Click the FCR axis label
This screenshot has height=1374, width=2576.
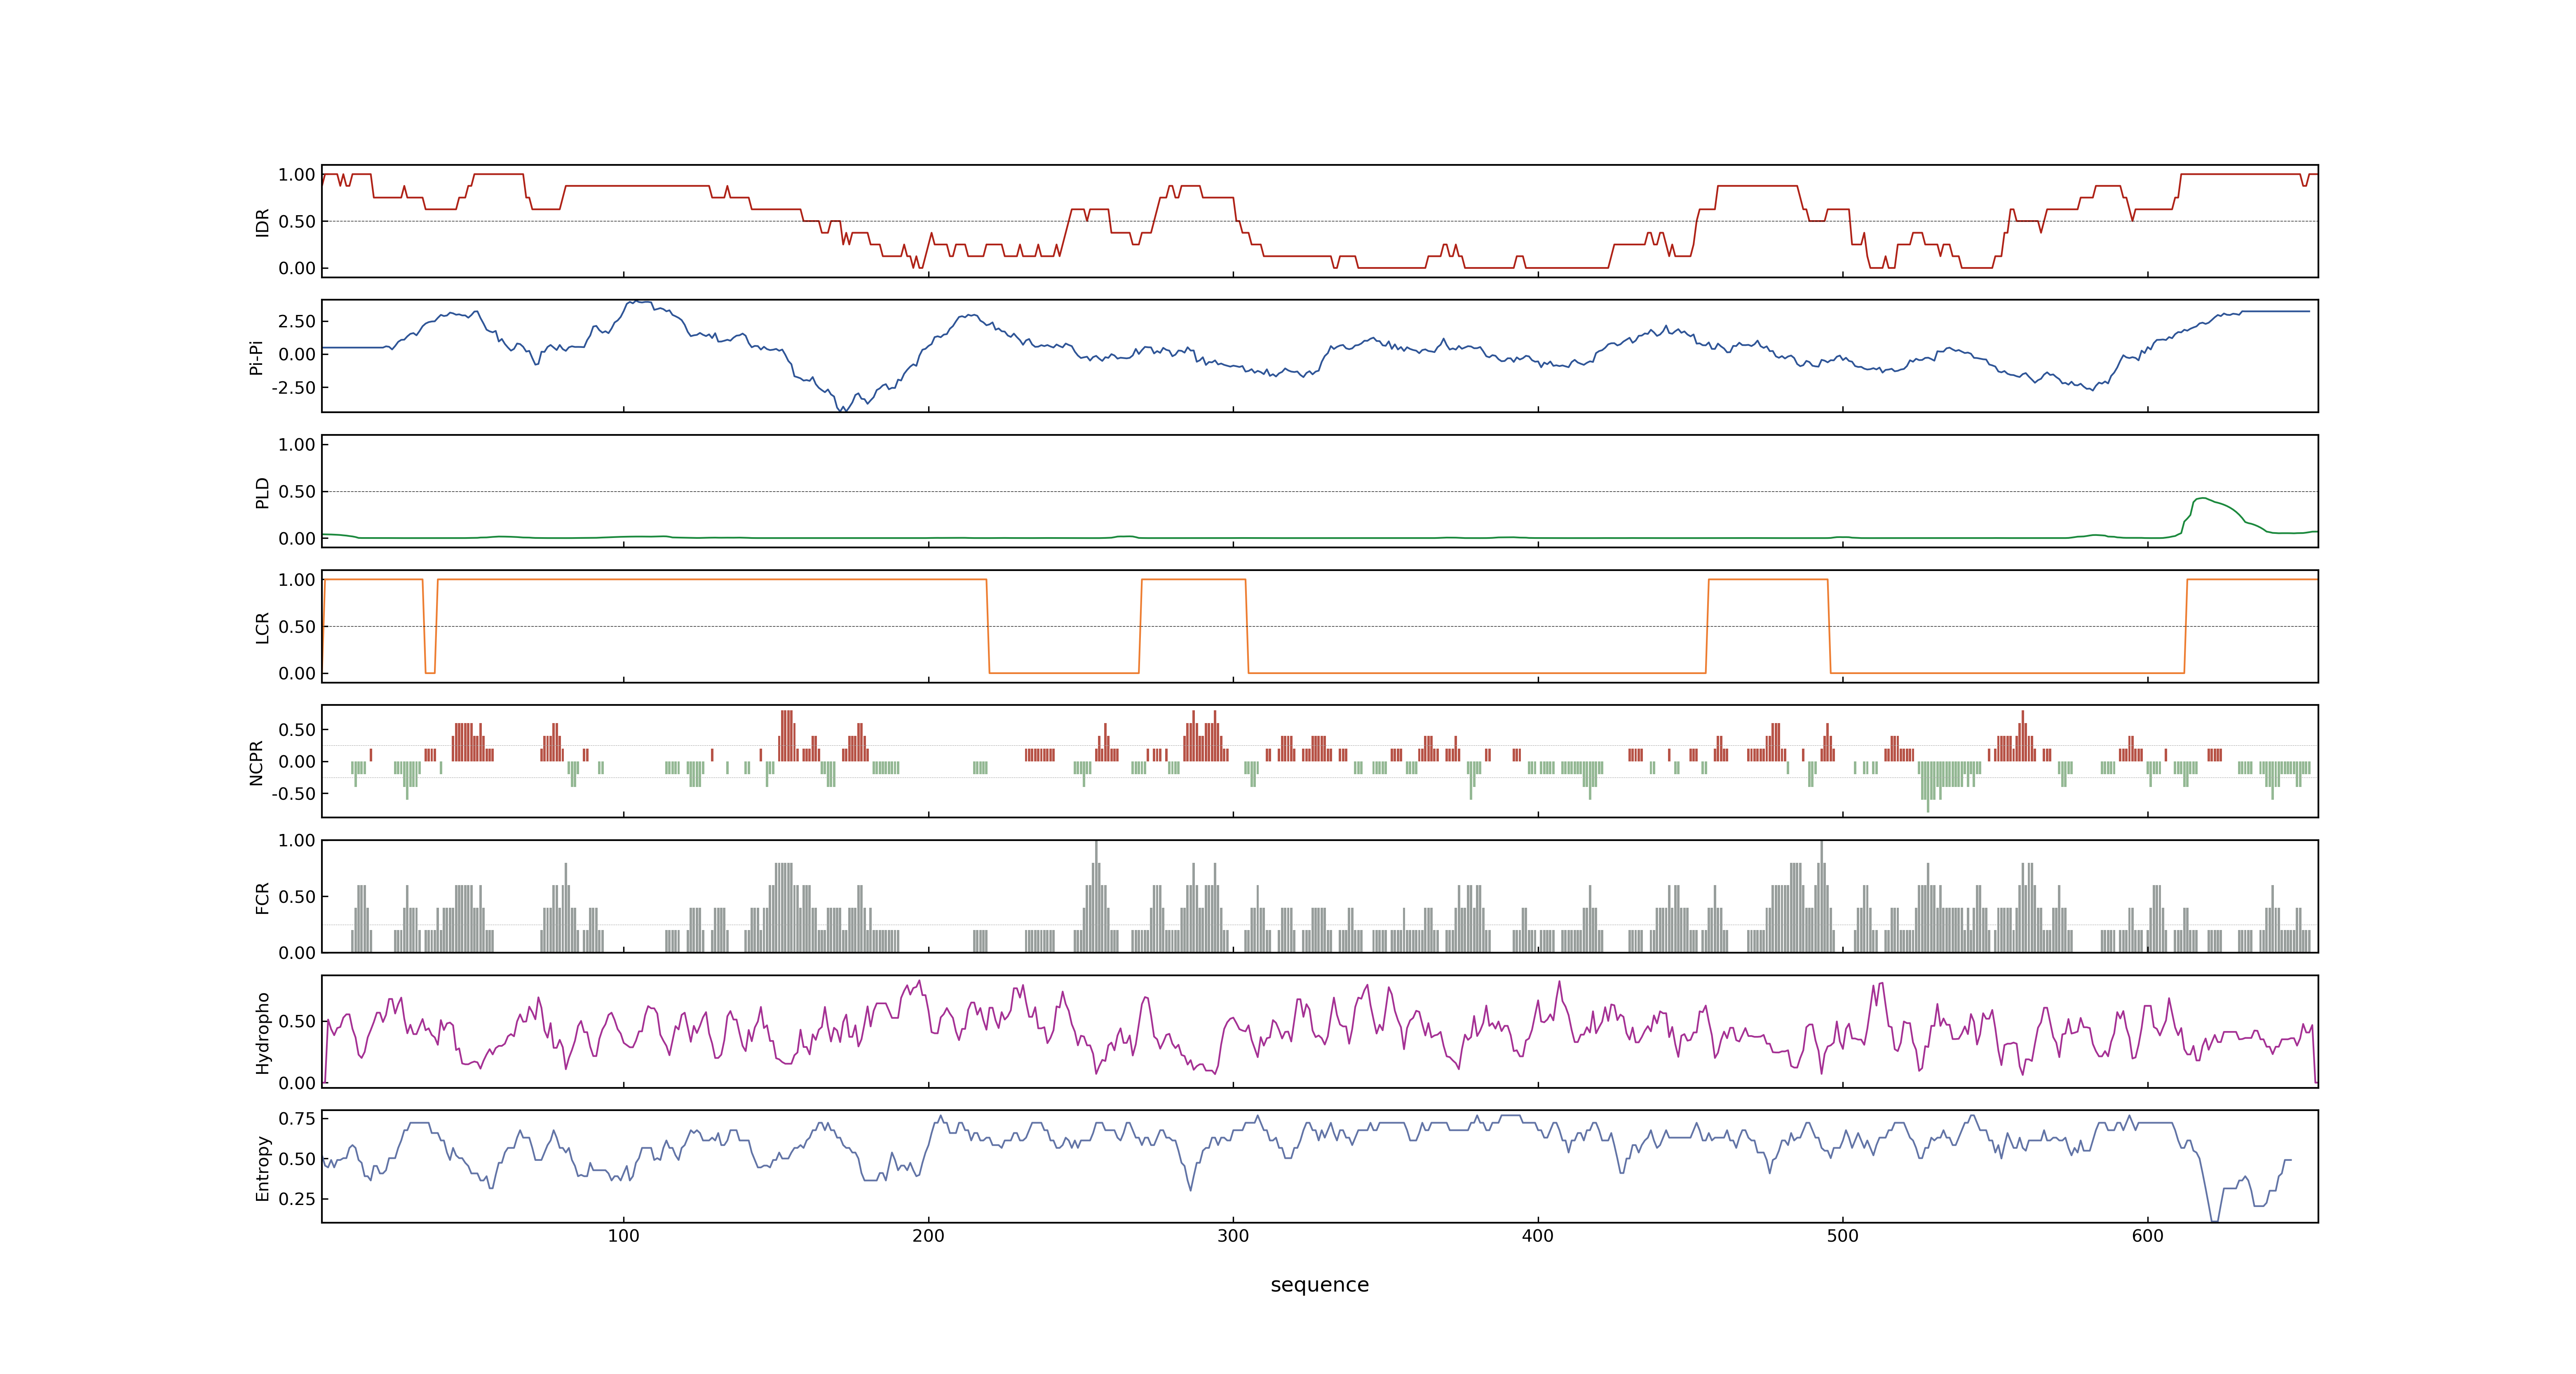[263, 897]
